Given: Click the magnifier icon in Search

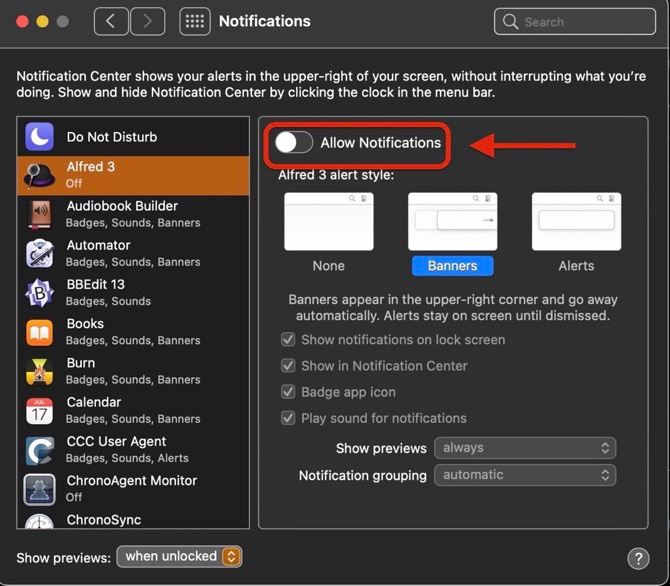Looking at the screenshot, I should click(510, 21).
